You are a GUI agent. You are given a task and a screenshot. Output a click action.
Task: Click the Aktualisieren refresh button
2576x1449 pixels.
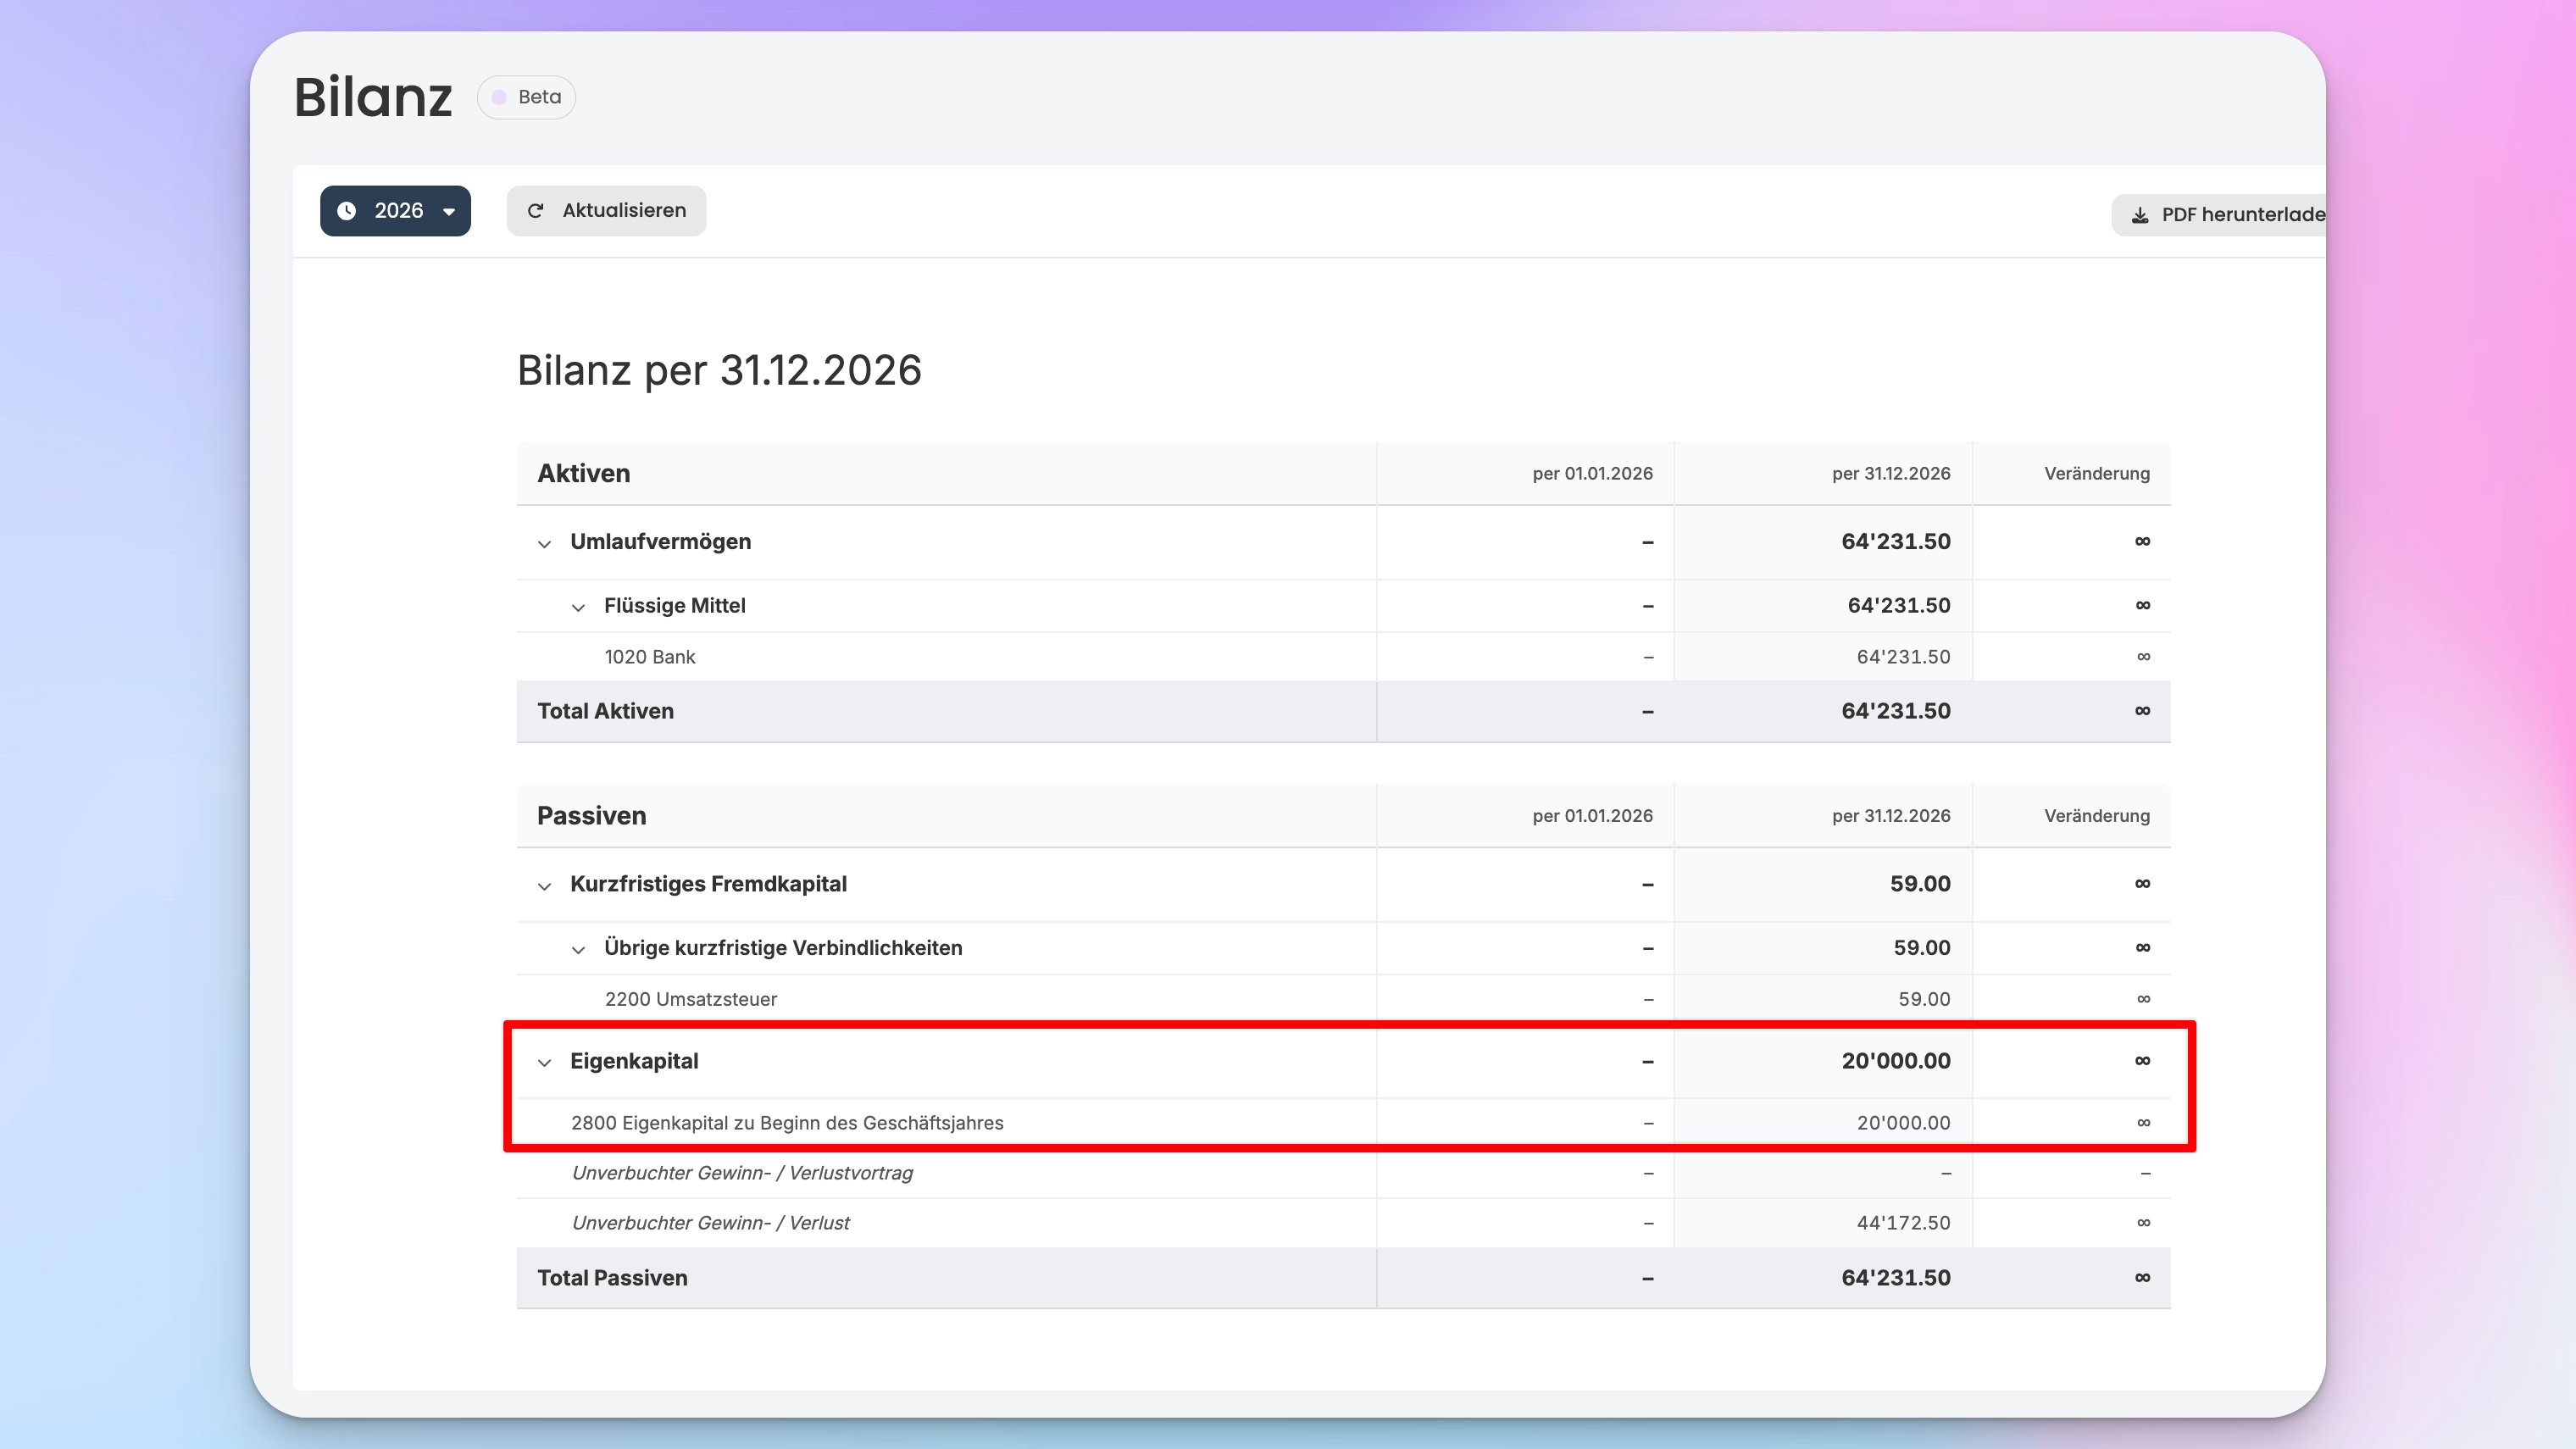[606, 211]
